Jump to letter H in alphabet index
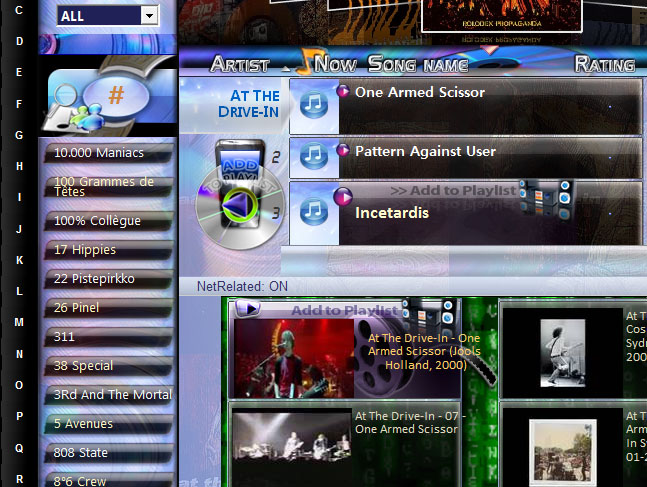The width and height of the screenshot is (647, 487). point(19,166)
